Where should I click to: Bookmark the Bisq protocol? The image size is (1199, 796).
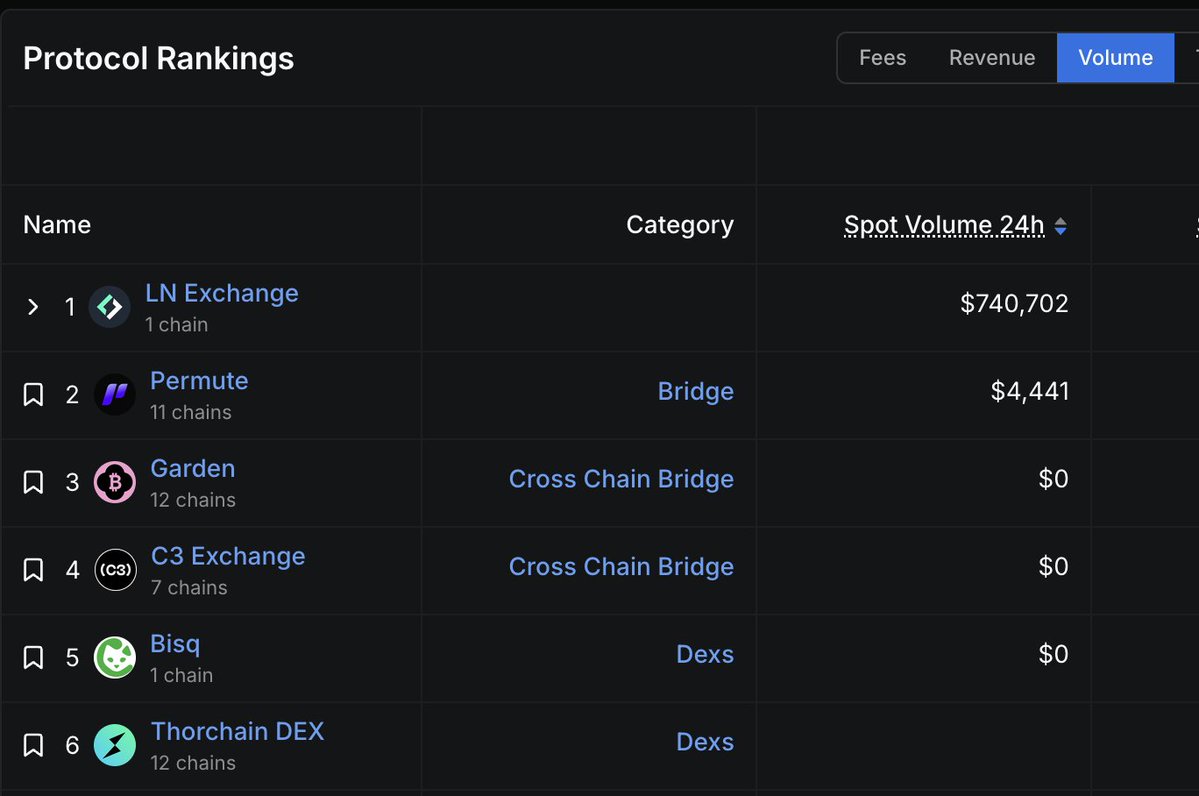(x=33, y=658)
